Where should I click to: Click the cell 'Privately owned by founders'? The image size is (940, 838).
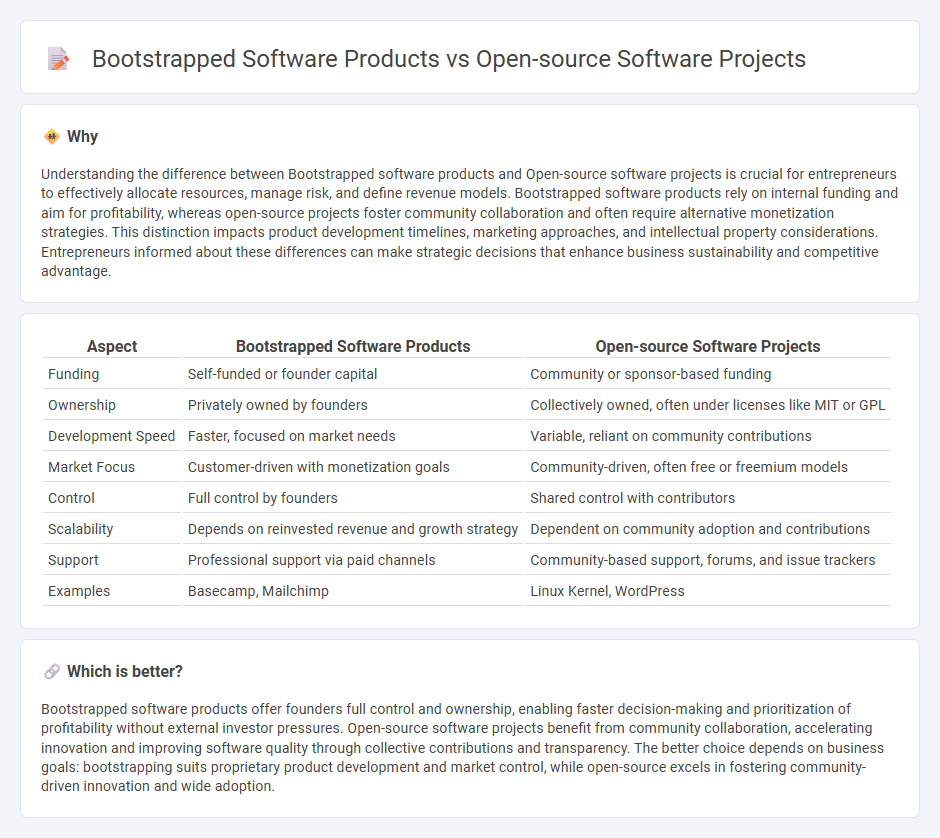pyautogui.click(x=352, y=405)
